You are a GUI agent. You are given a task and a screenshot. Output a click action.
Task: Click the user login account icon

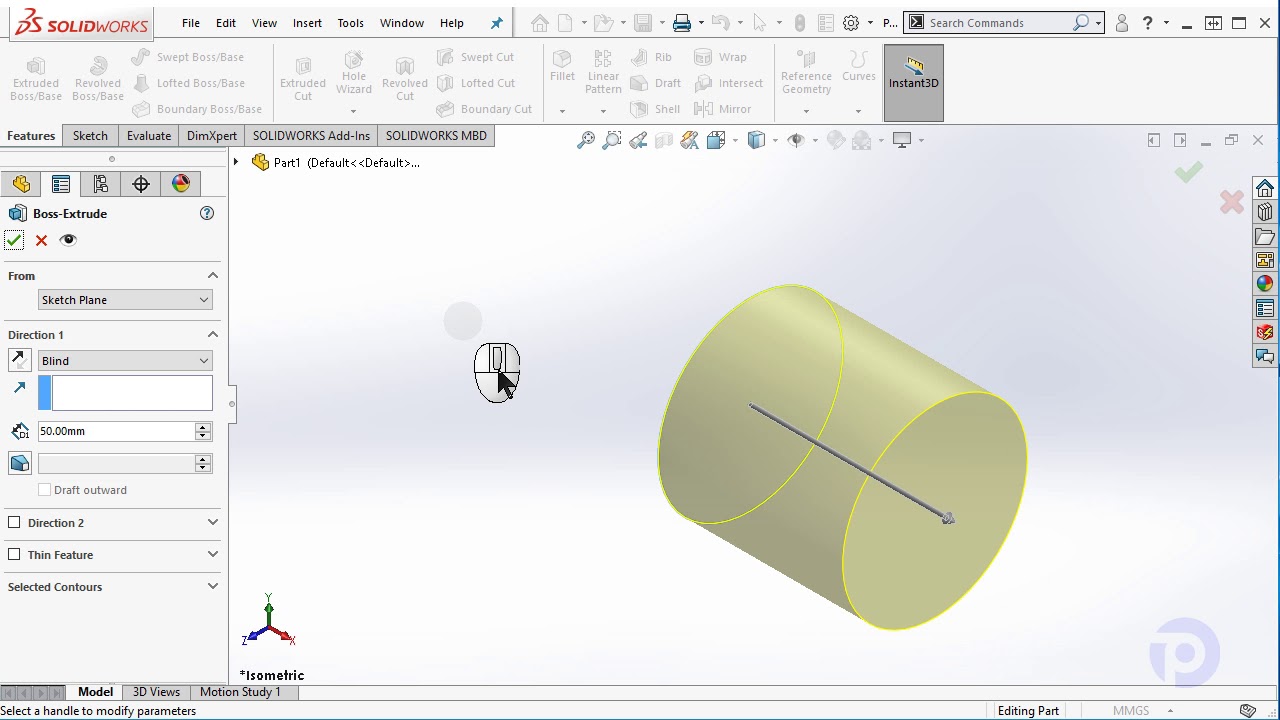point(1121,23)
